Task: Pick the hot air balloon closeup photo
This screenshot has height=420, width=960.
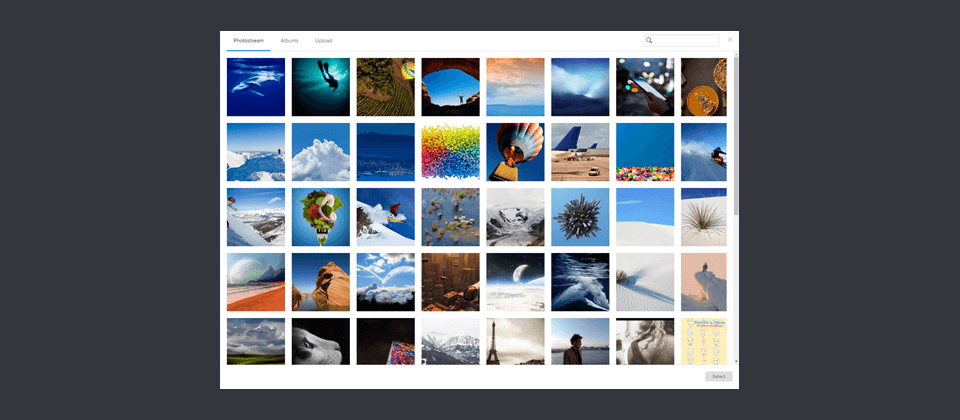Action: (x=516, y=152)
